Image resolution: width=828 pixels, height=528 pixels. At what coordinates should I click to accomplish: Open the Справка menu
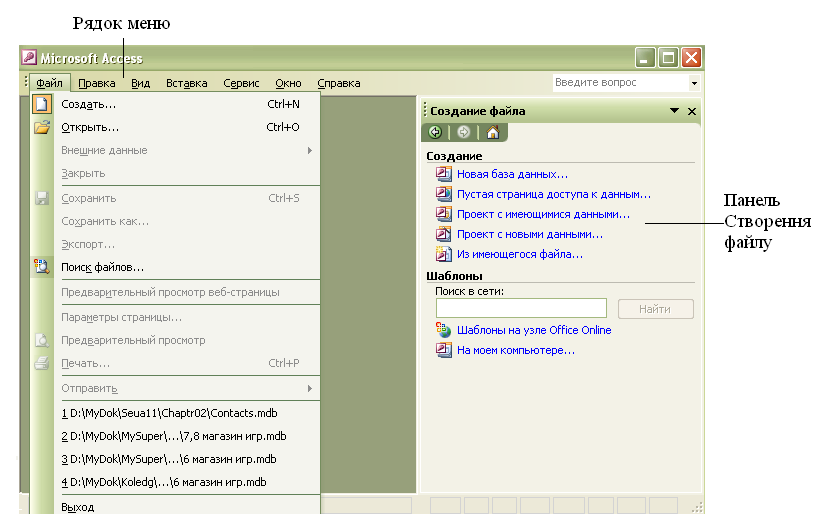pos(338,83)
